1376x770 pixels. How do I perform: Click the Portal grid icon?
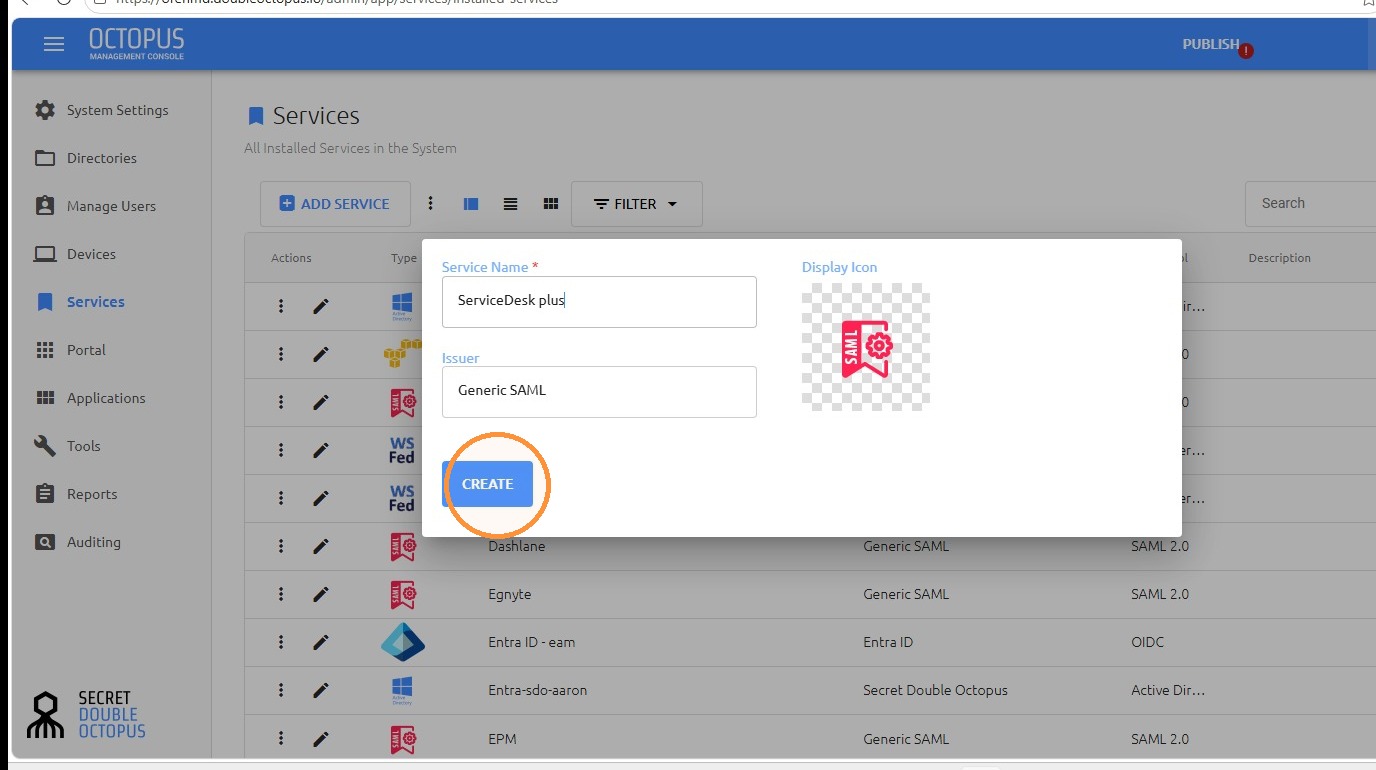[x=45, y=350]
